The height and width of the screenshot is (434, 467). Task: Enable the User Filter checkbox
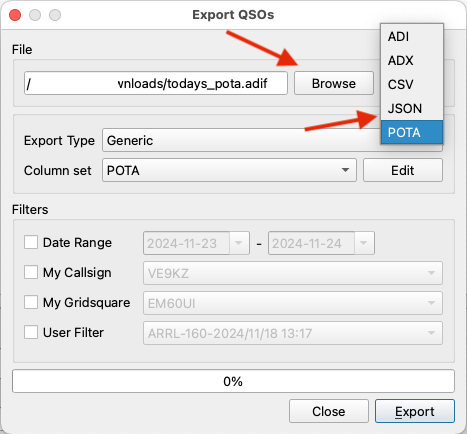click(31, 332)
